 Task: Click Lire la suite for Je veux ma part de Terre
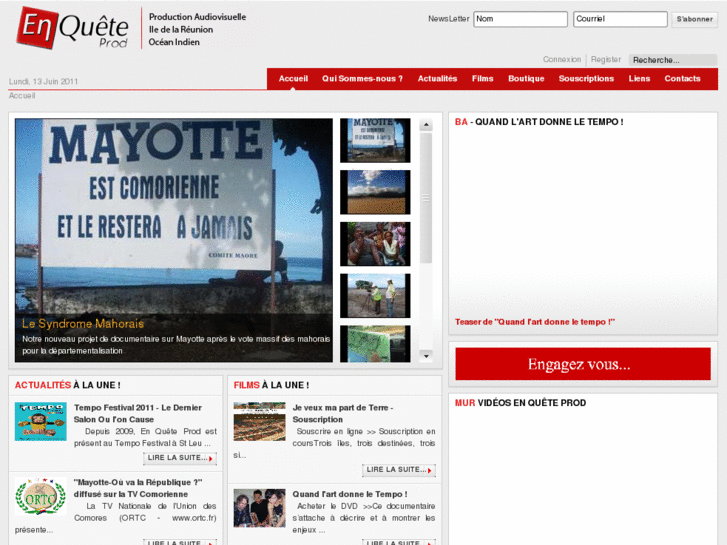click(x=399, y=470)
